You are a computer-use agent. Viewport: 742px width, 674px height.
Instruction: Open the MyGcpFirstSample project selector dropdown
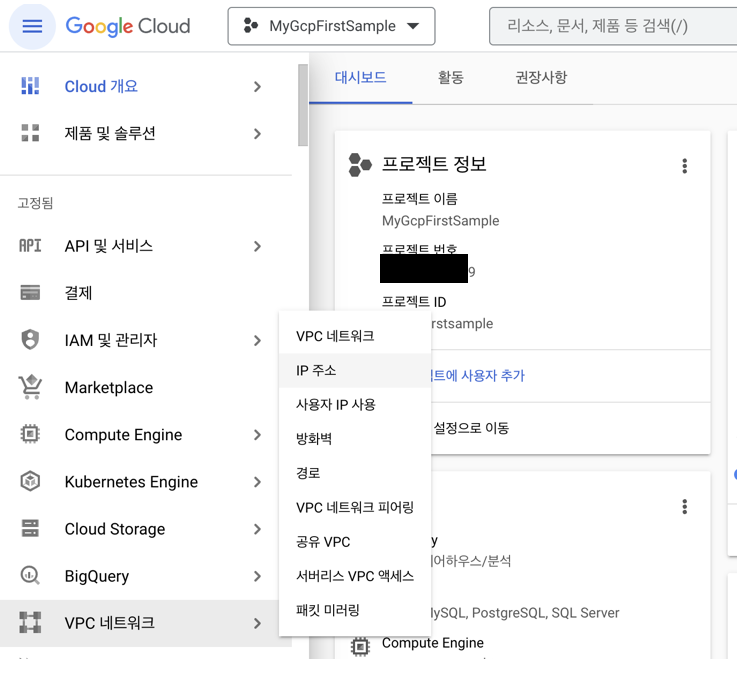tap(331, 27)
